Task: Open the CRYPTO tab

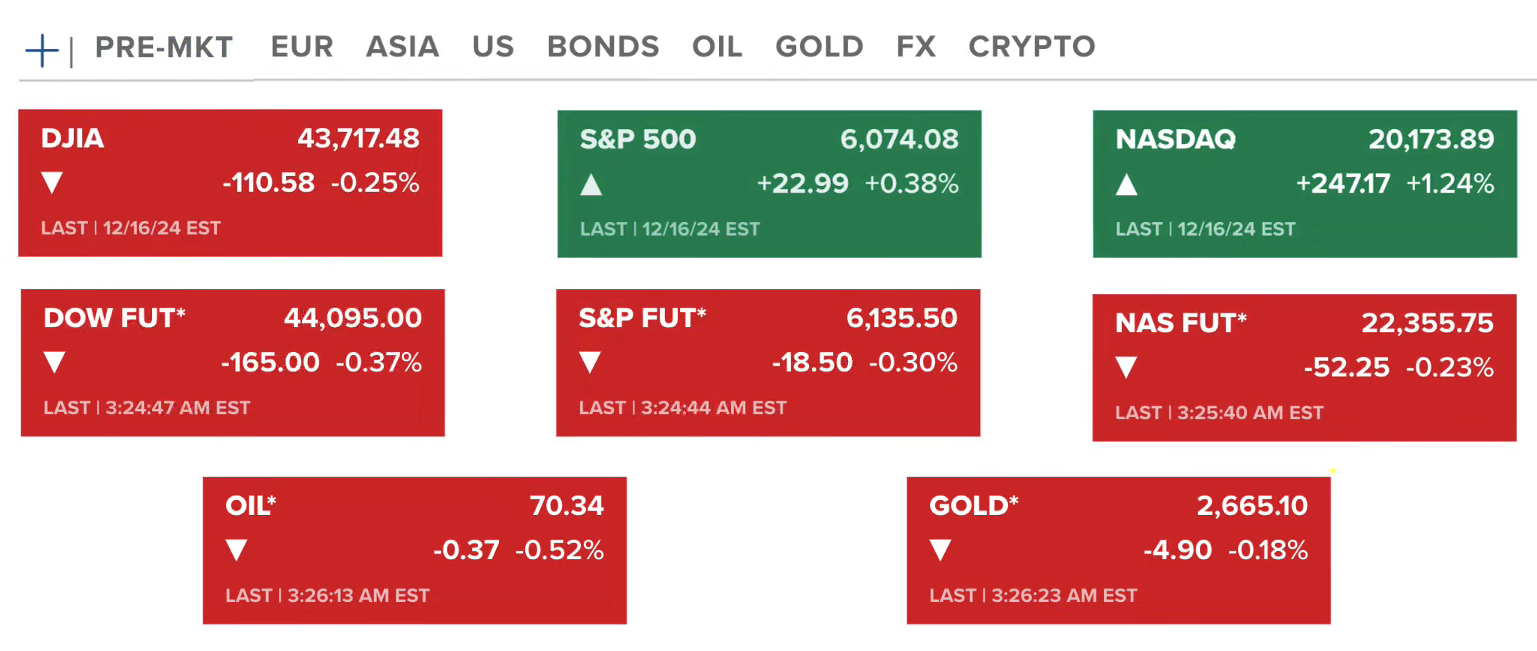Action: click(1031, 46)
